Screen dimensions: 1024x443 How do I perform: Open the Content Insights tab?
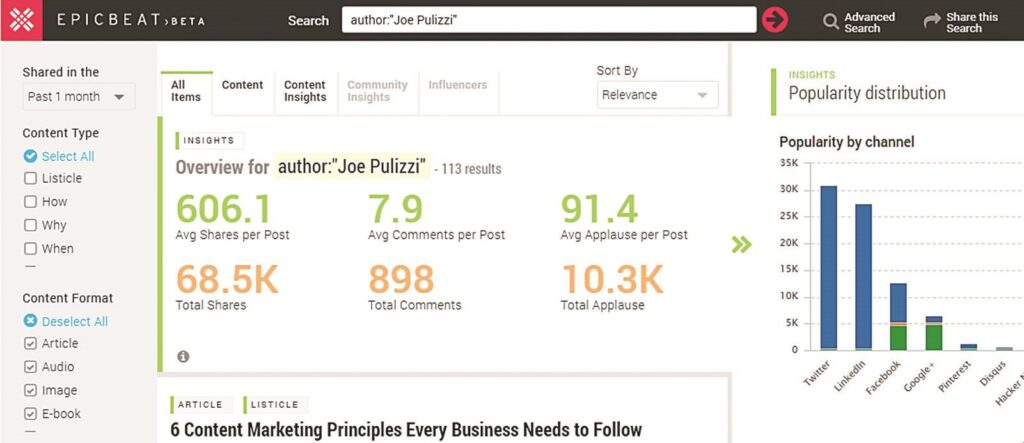click(305, 91)
